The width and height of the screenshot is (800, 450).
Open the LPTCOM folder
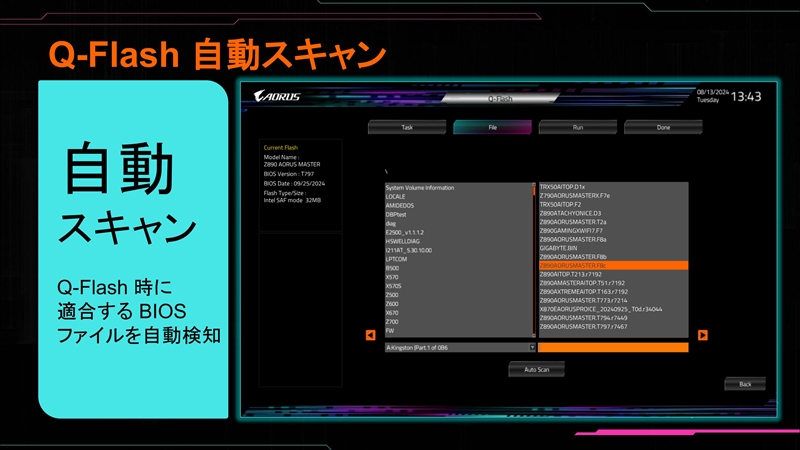396,259
